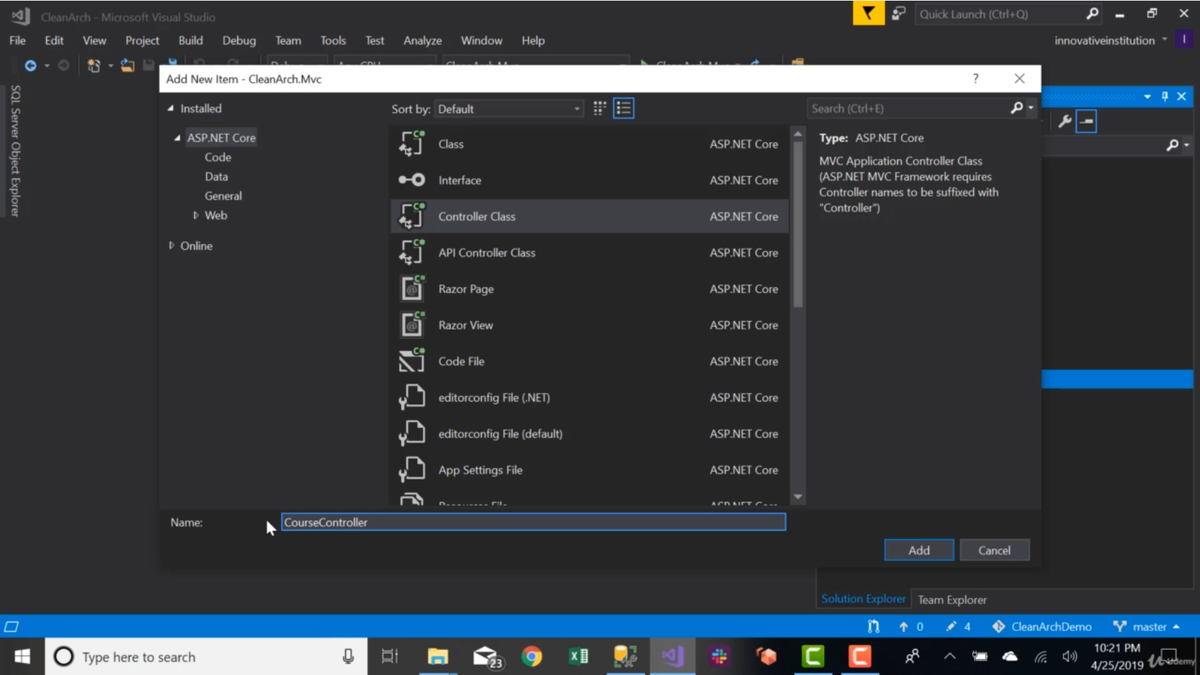Select the Razor Page template icon
Viewport: 1200px width, 675px height.
[412, 288]
